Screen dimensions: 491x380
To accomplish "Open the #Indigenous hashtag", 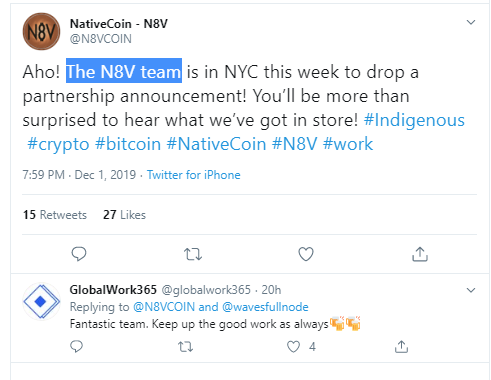I will [414, 120].
